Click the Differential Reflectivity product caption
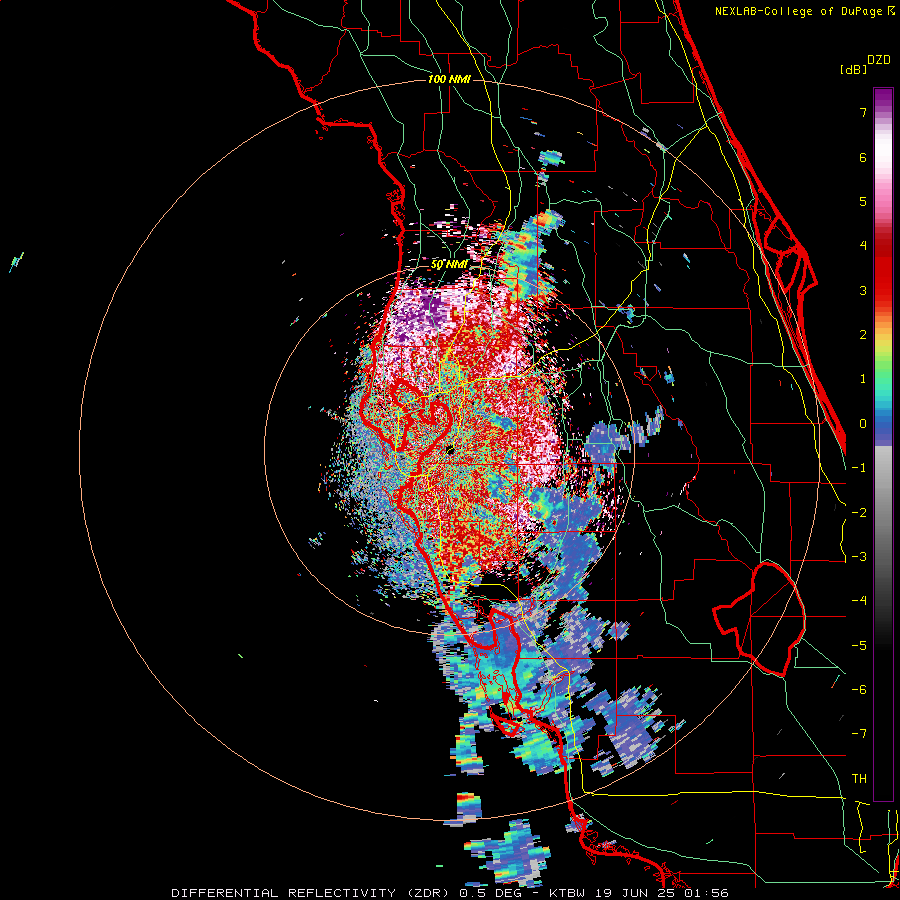 (x=450, y=893)
